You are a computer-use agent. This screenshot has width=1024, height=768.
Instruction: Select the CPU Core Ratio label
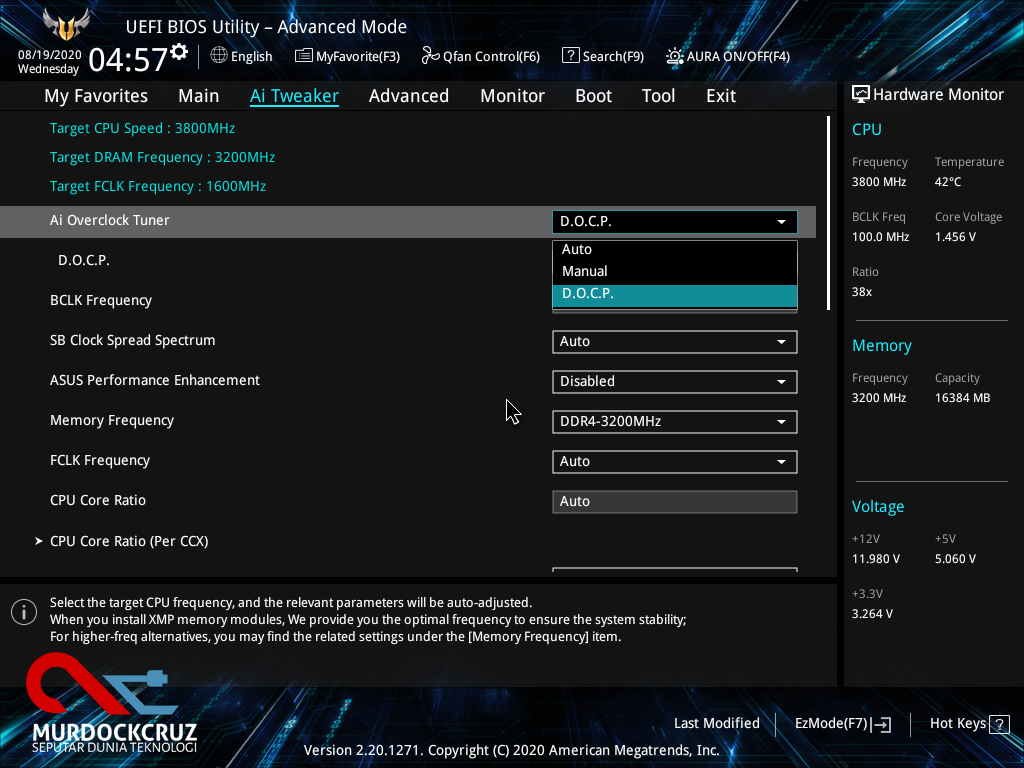tap(98, 500)
